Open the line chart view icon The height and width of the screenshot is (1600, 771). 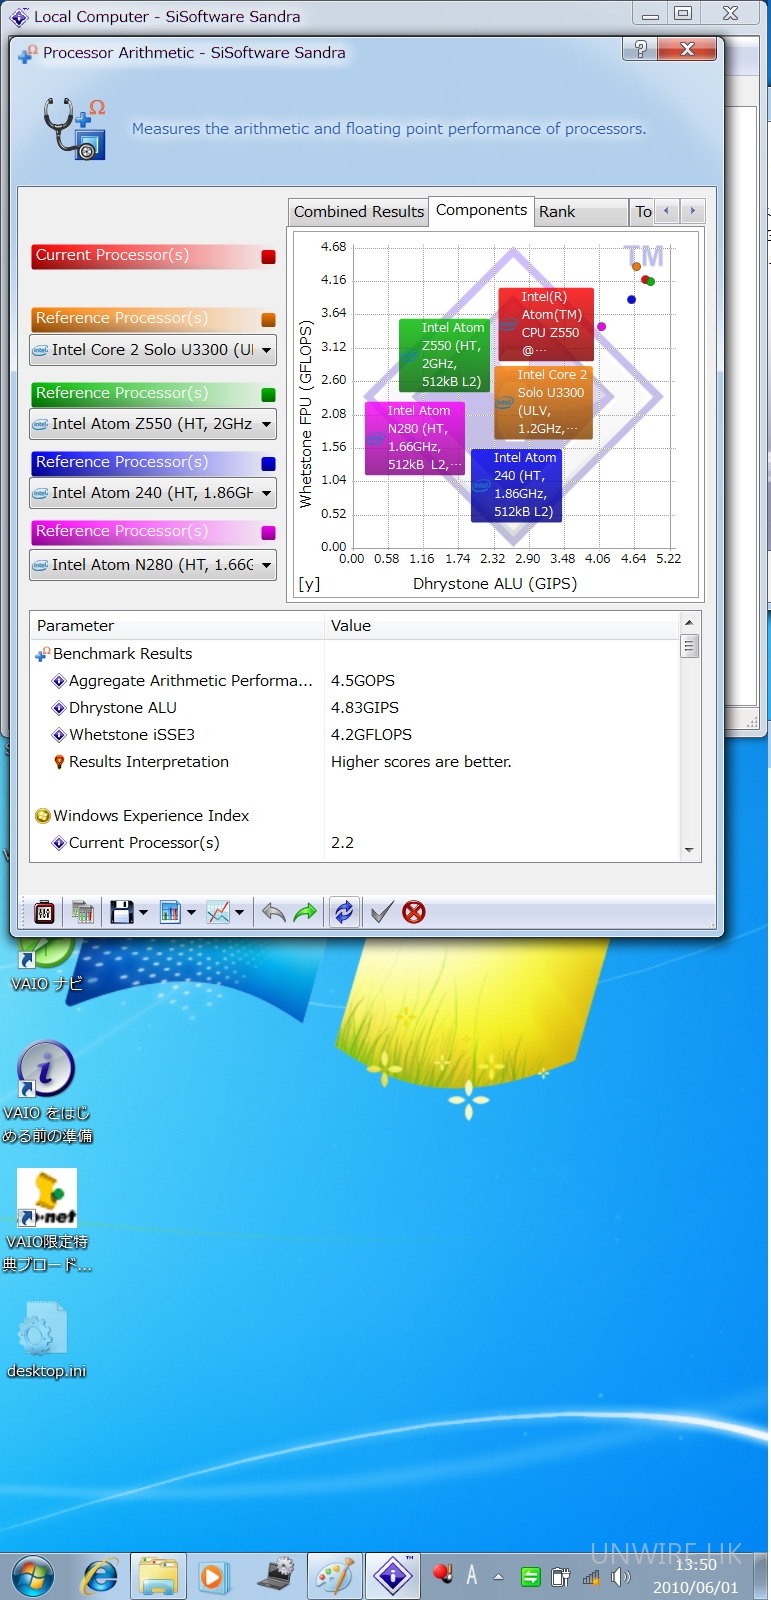point(218,912)
